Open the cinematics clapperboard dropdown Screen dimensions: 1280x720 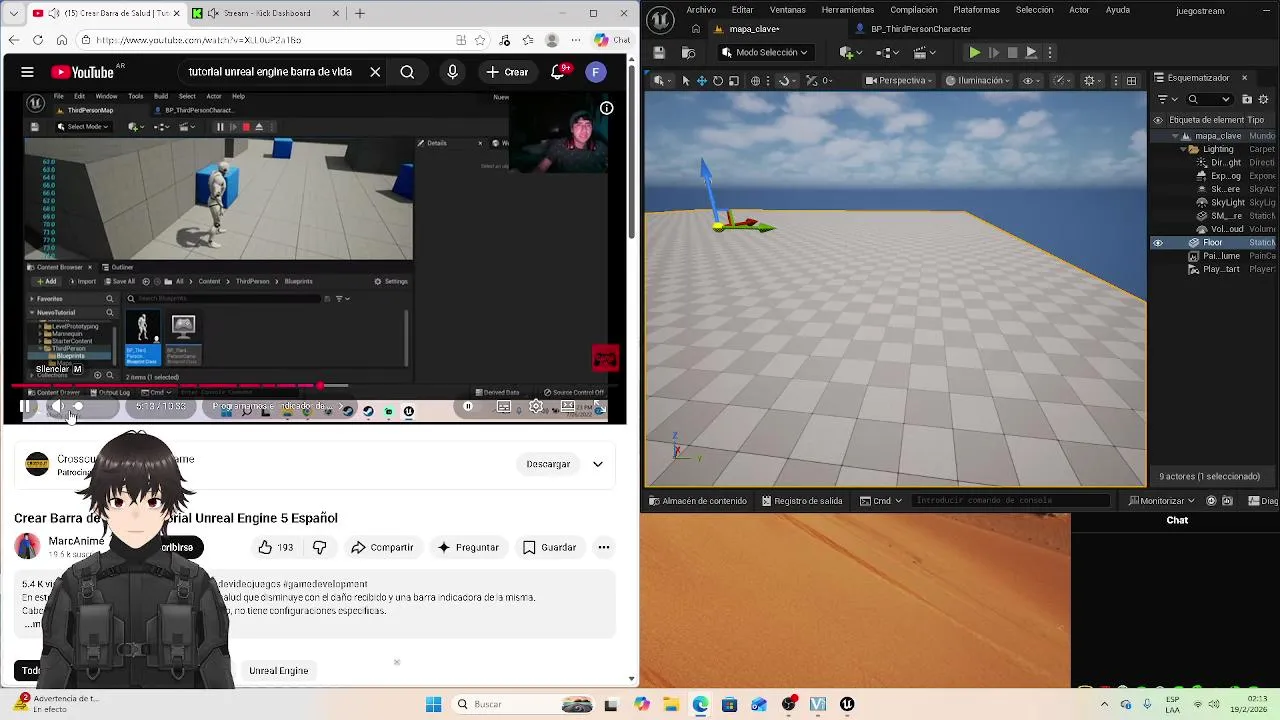[925, 52]
